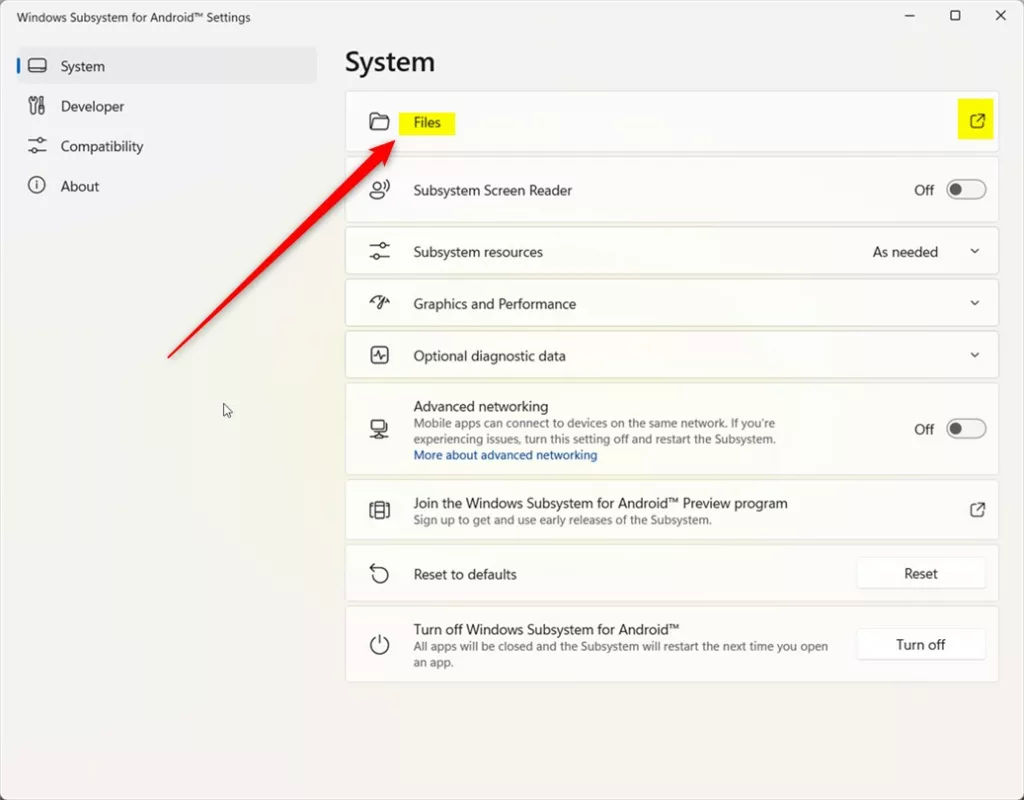Enable the Subsystem Screen Reader toggle
The height and width of the screenshot is (800, 1024).
[x=964, y=189]
